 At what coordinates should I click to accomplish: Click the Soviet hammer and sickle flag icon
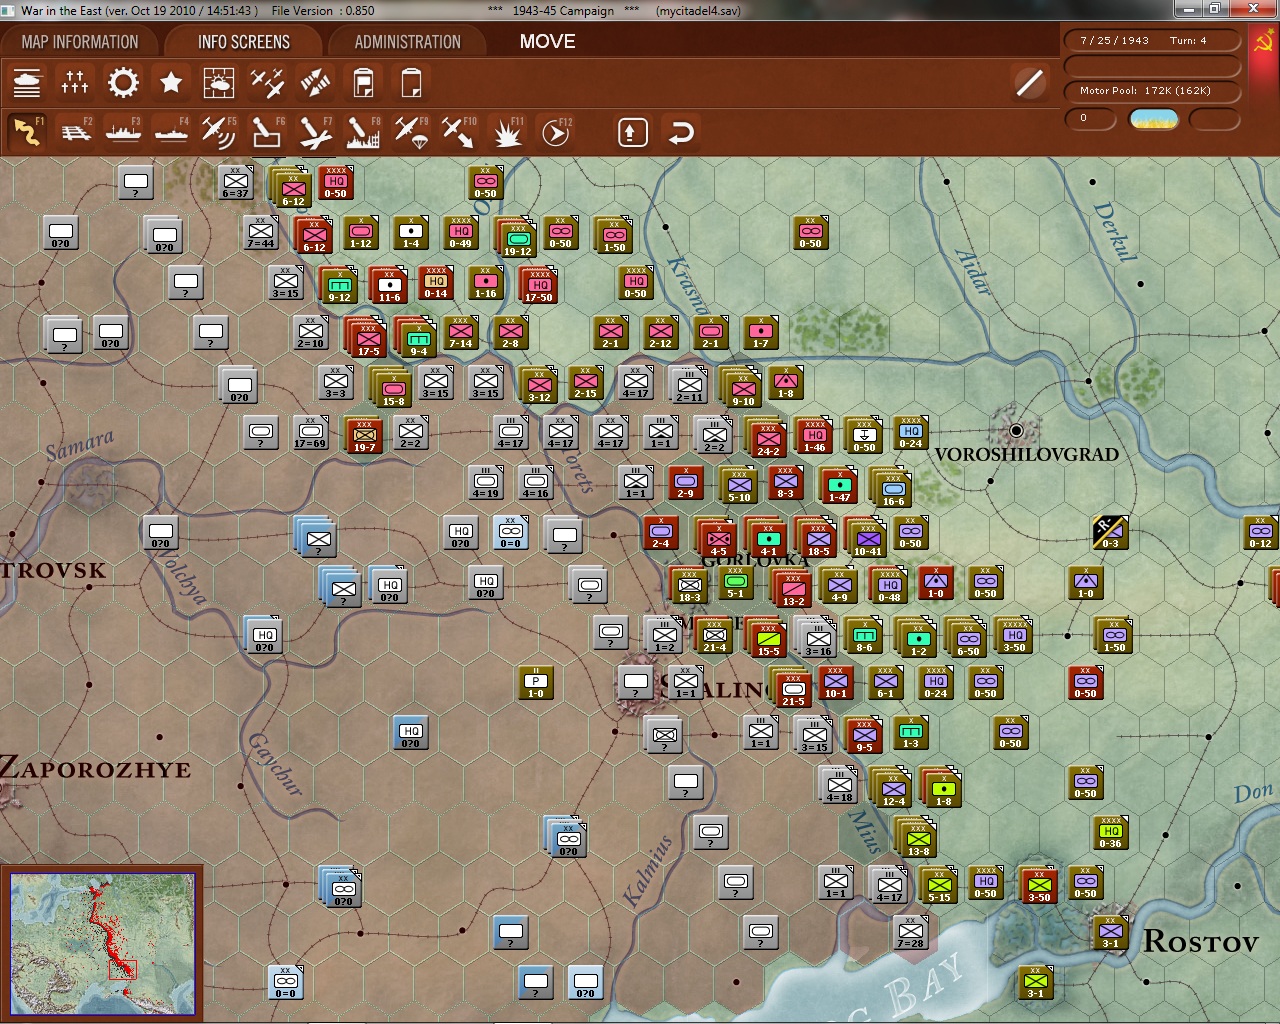(1262, 42)
